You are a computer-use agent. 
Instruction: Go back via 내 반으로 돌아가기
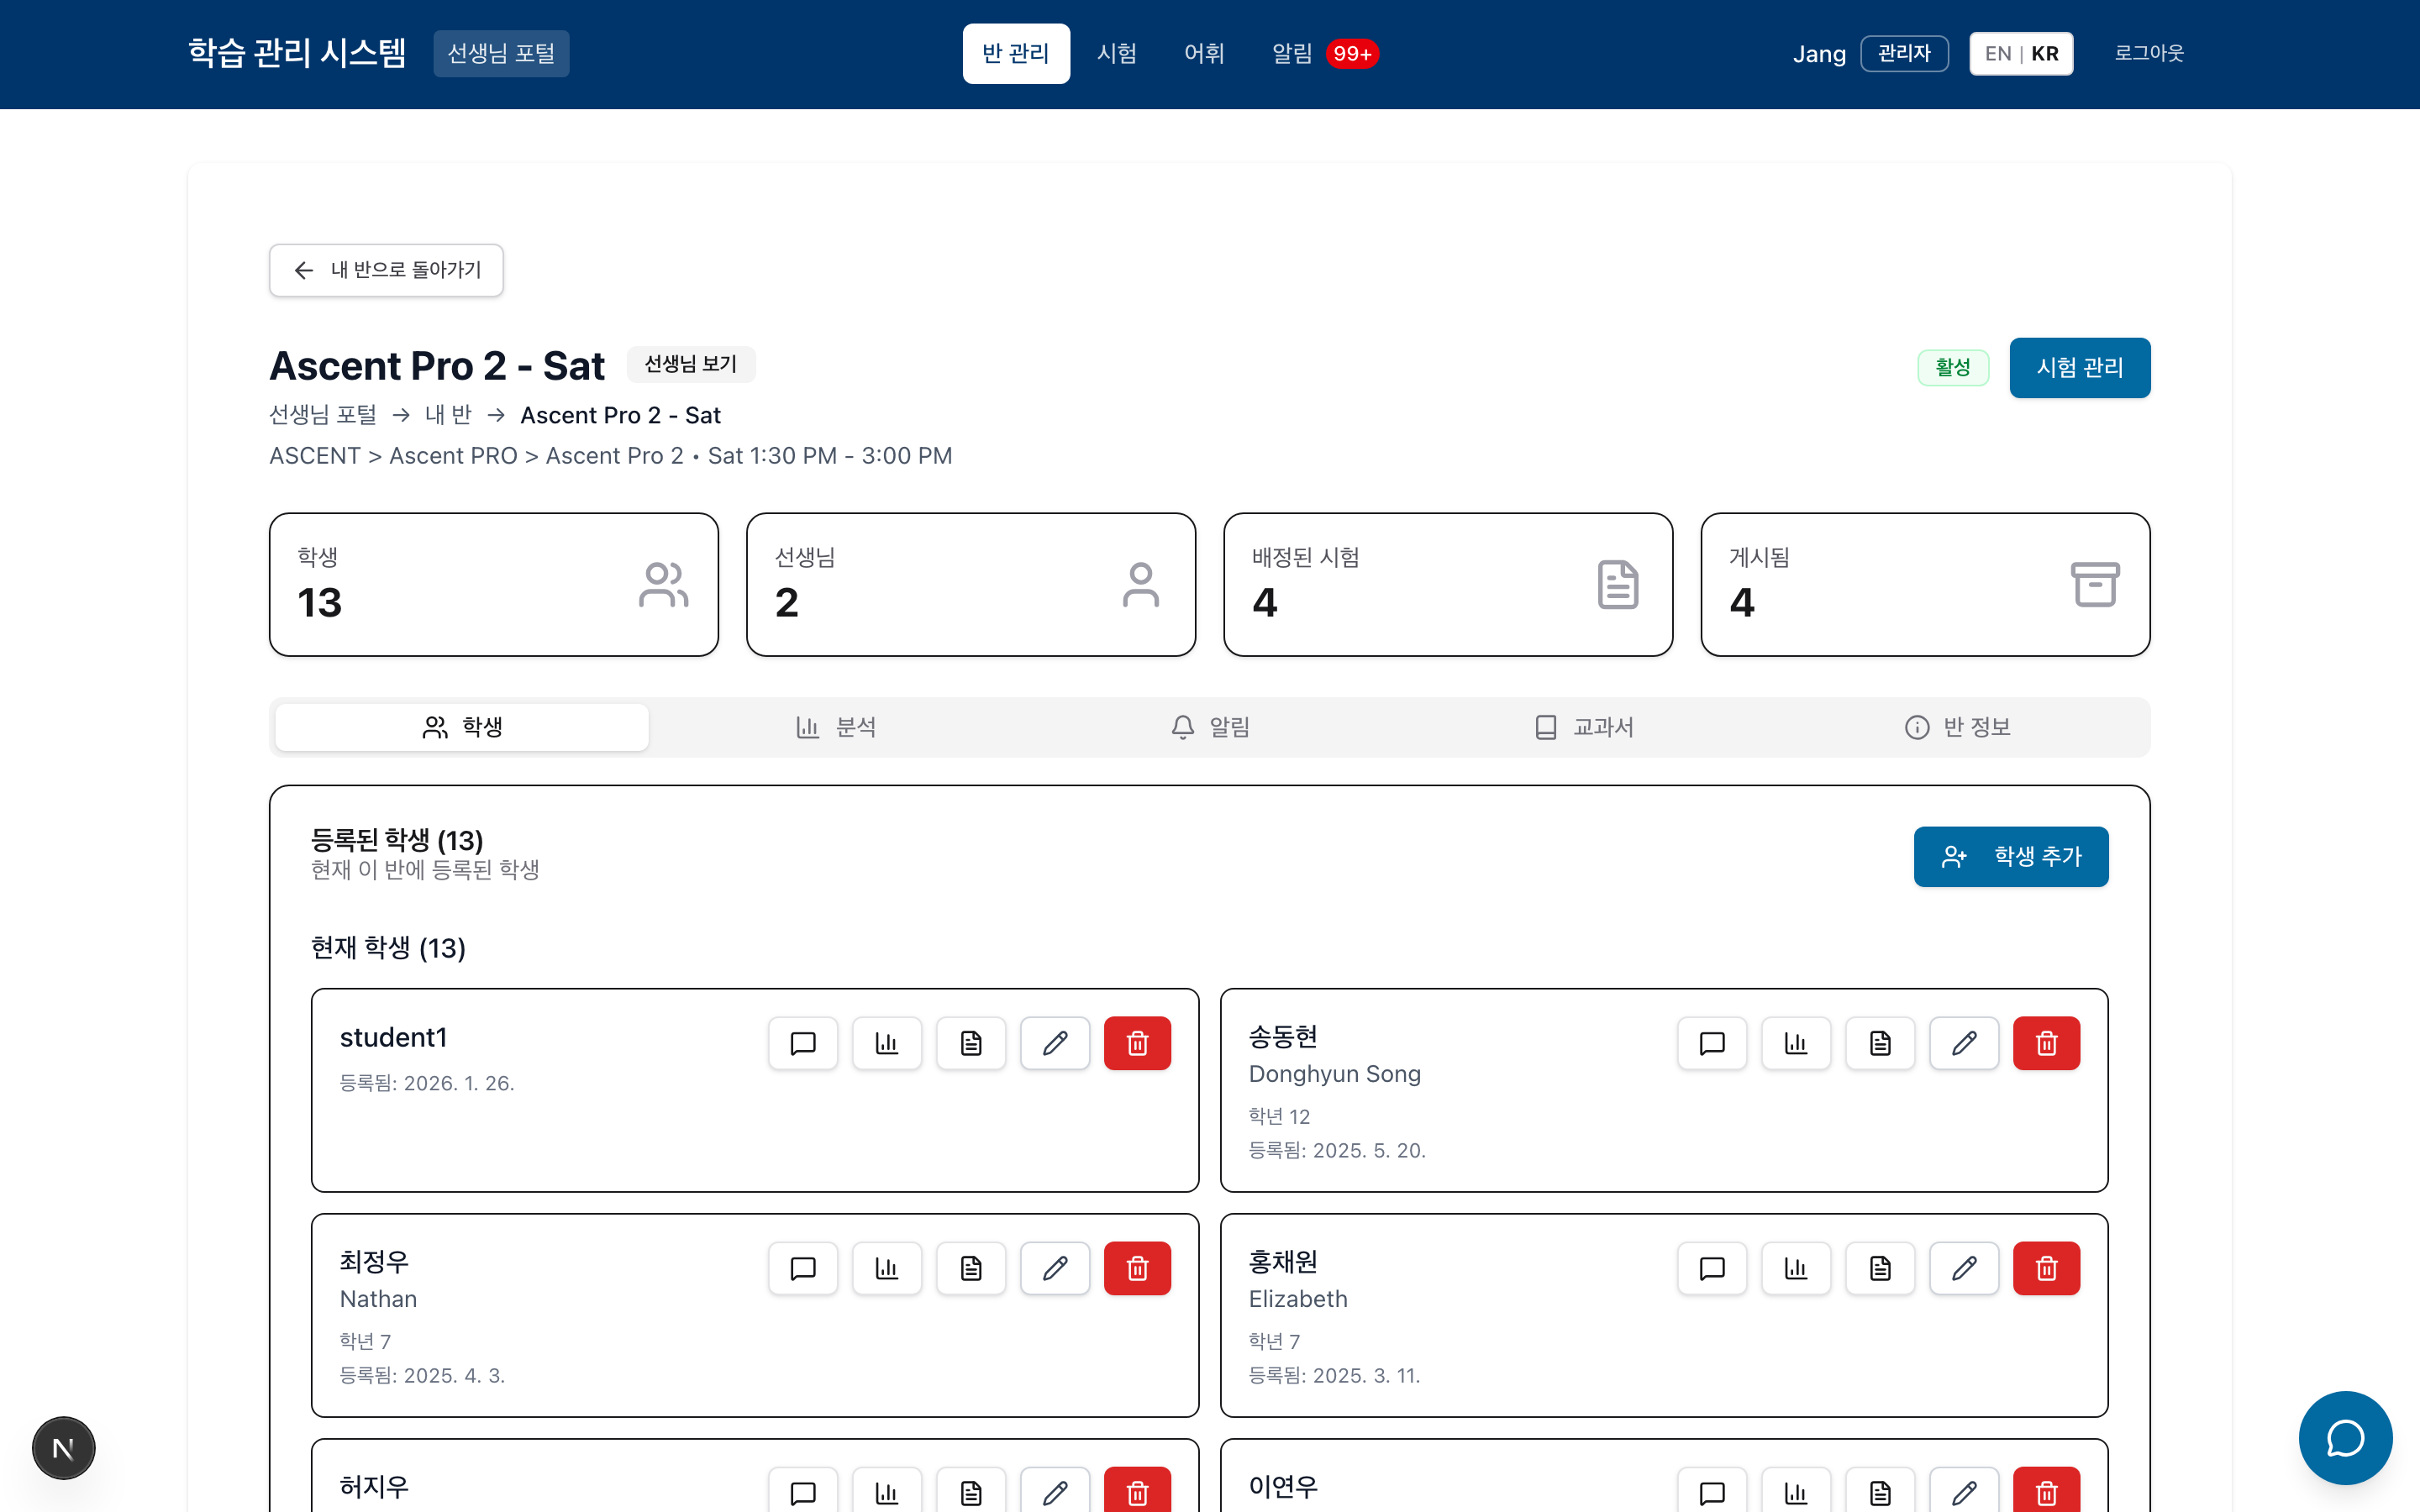click(x=386, y=270)
